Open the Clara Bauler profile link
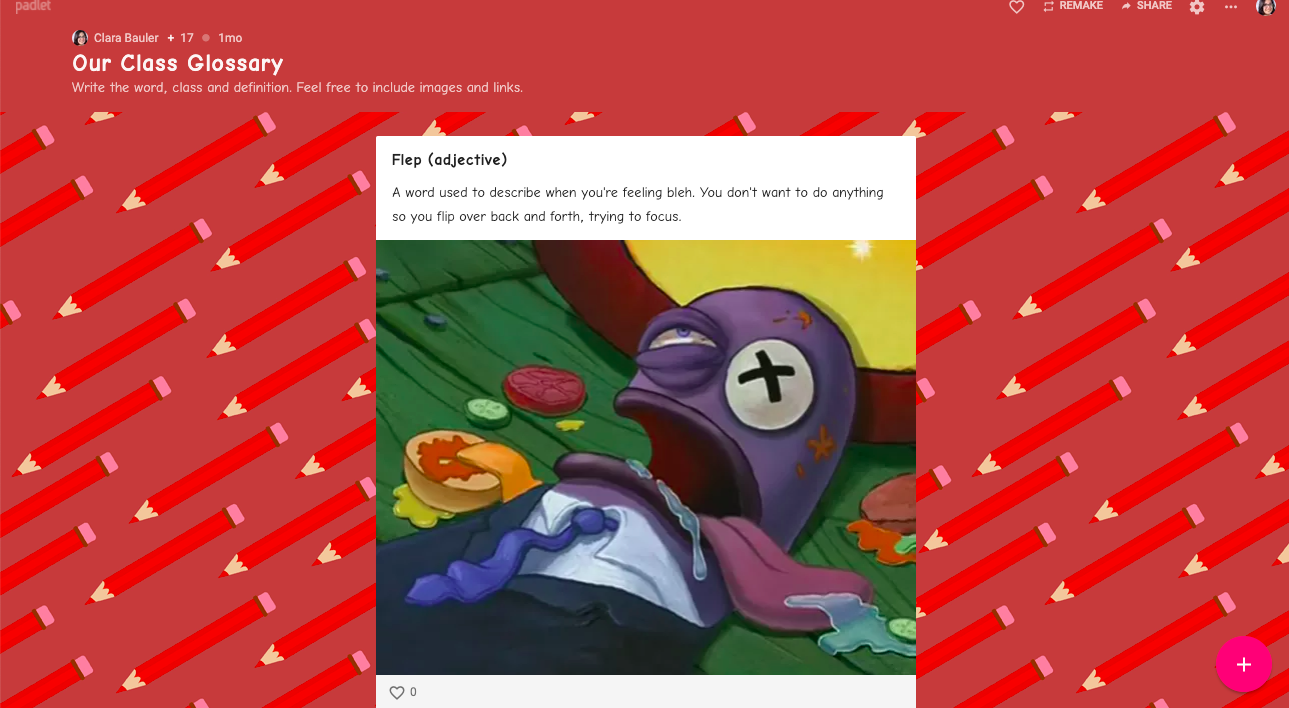 coord(126,38)
